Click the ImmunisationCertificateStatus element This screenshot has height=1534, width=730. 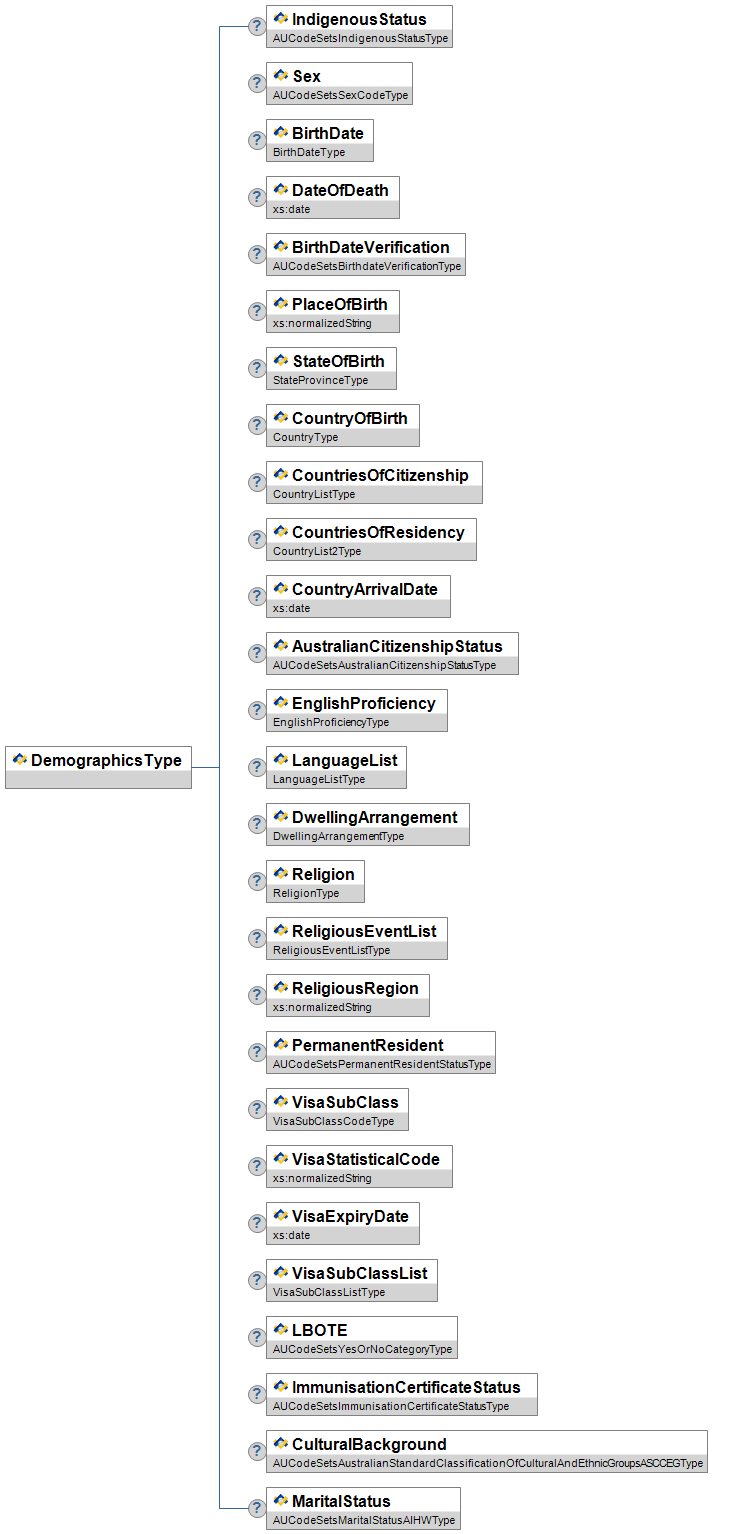point(405,1387)
